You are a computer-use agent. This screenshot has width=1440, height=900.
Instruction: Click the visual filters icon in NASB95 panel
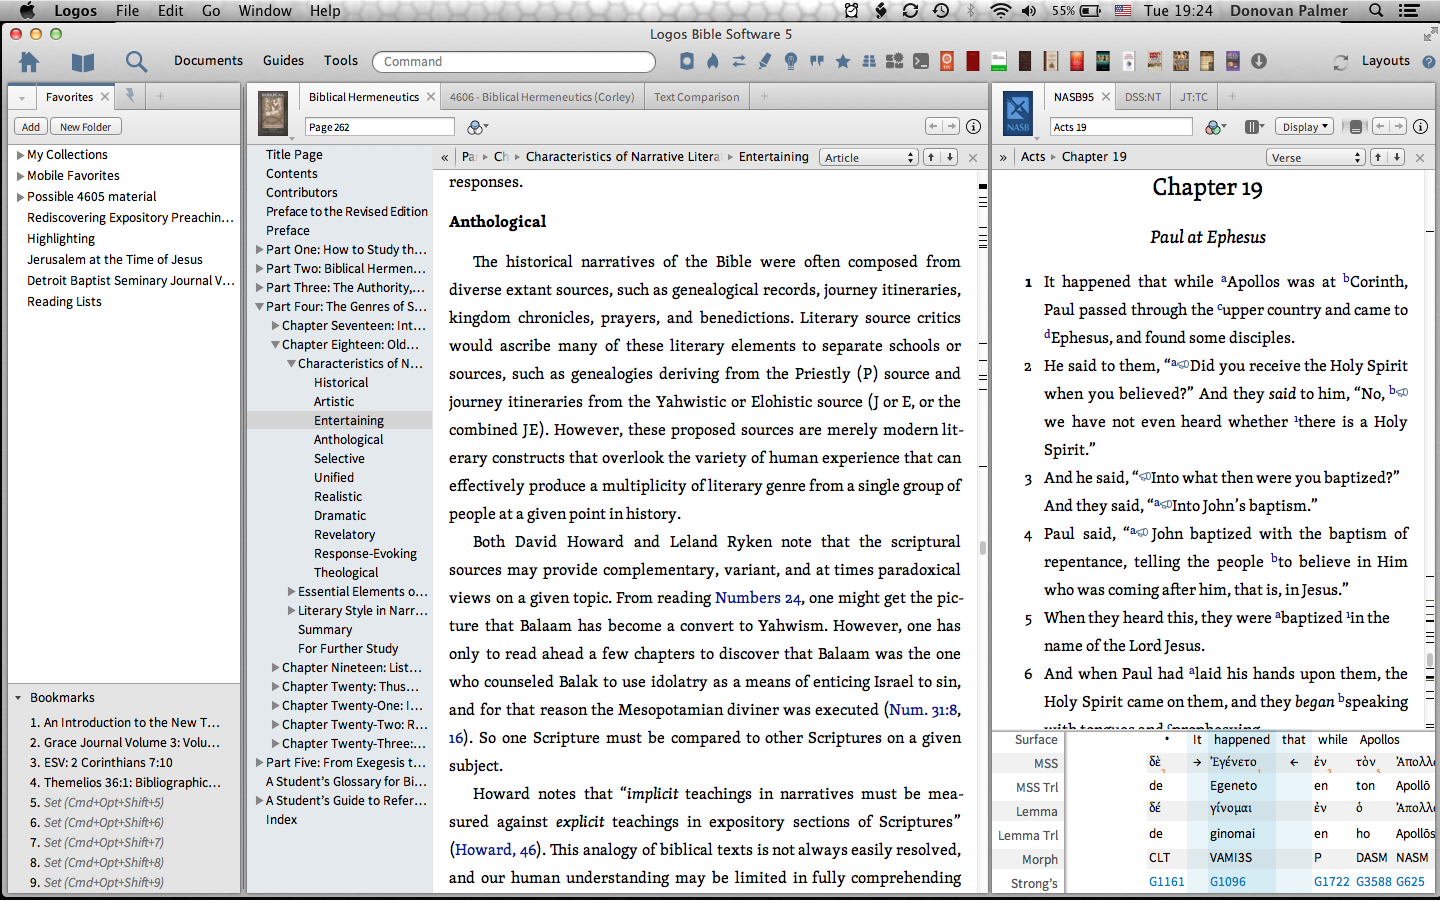[1215, 127]
